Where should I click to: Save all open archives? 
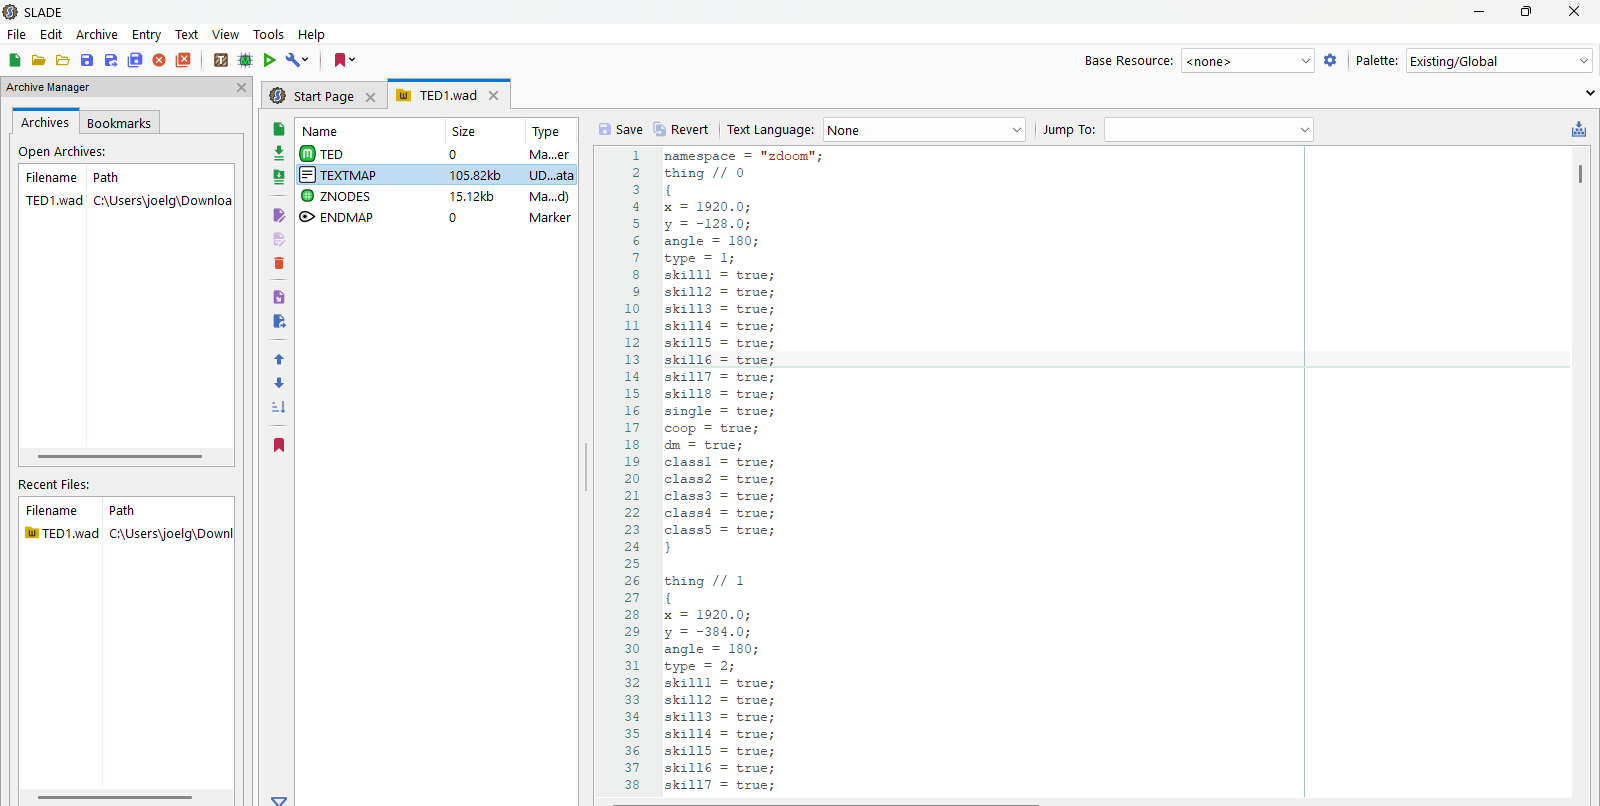tap(135, 60)
